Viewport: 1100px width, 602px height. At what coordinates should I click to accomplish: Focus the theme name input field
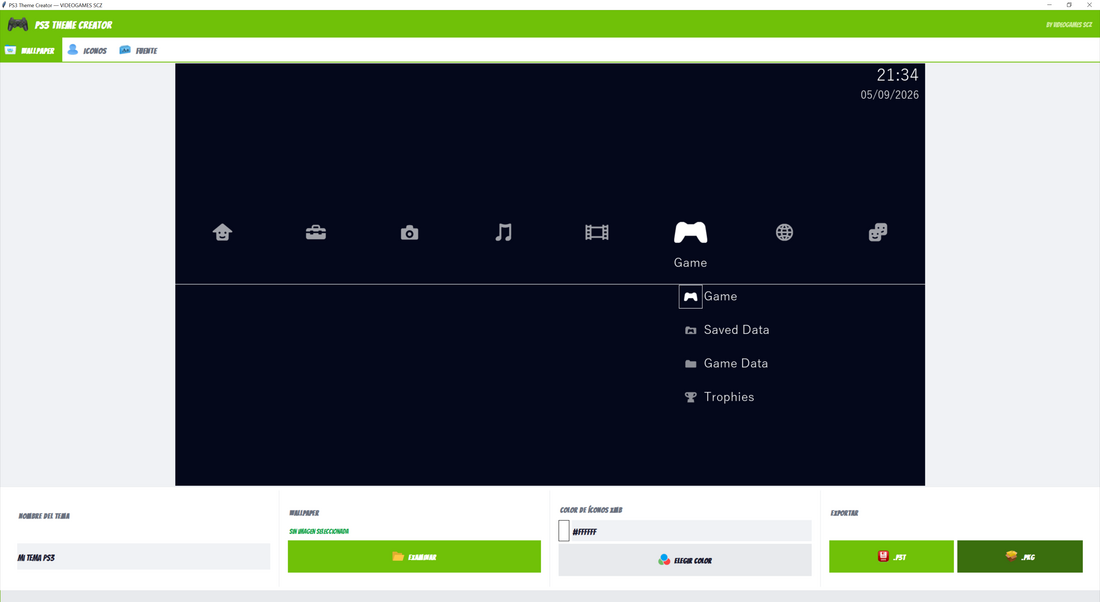coord(143,557)
